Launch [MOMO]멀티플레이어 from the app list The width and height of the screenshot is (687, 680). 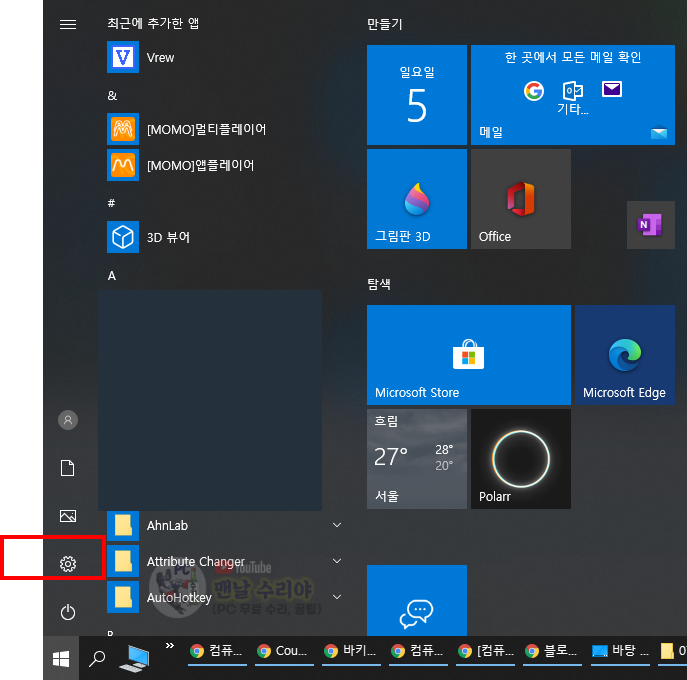point(223,129)
